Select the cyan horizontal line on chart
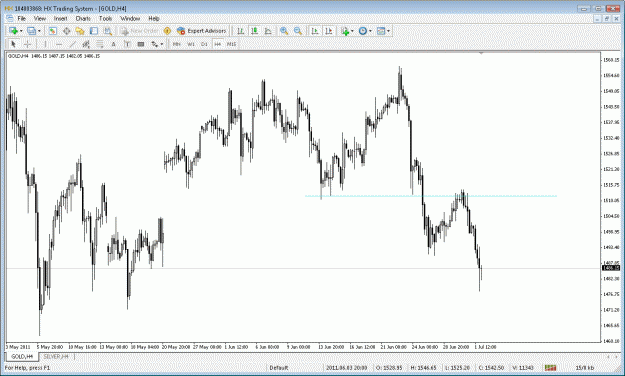Image resolution: width=625 pixels, height=376 pixels. coord(430,196)
